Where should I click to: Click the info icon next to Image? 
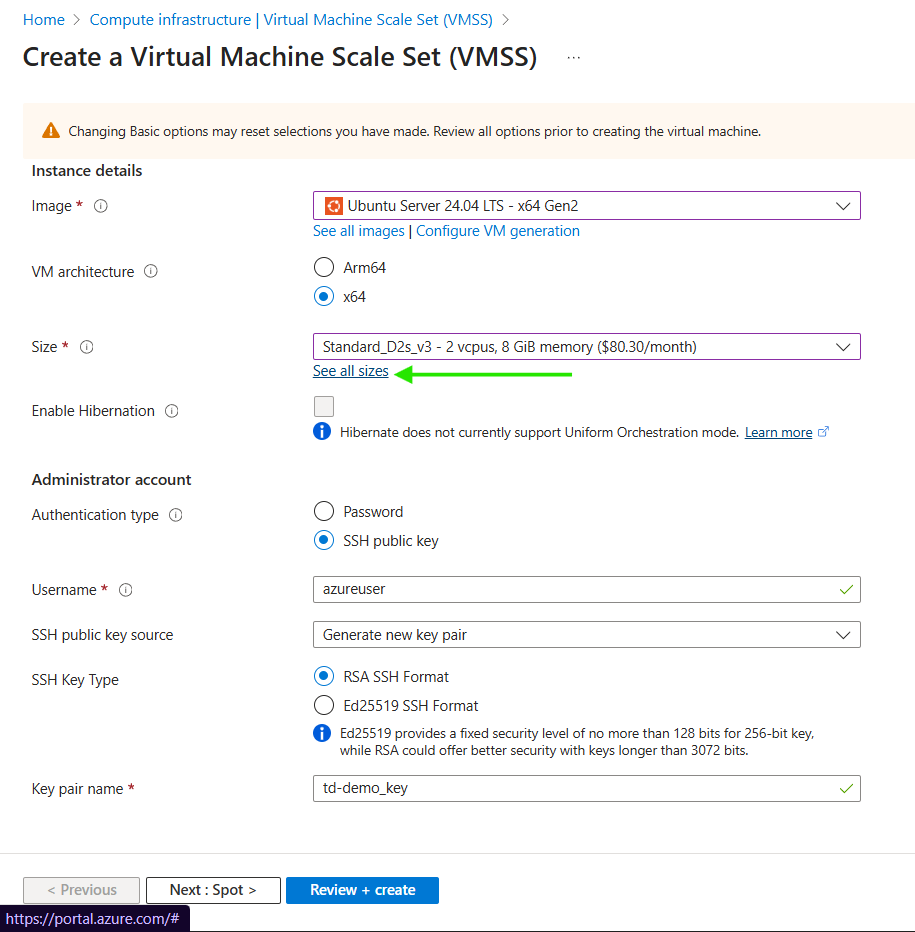pyautogui.click(x=100, y=206)
